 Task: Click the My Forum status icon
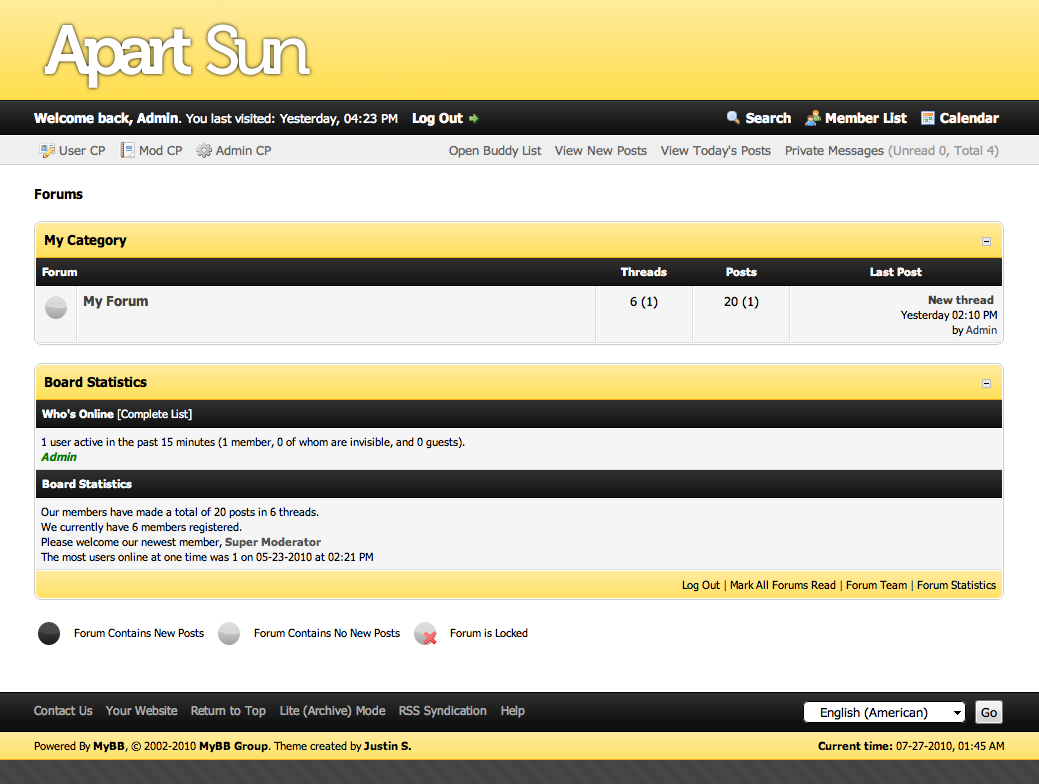(x=56, y=308)
